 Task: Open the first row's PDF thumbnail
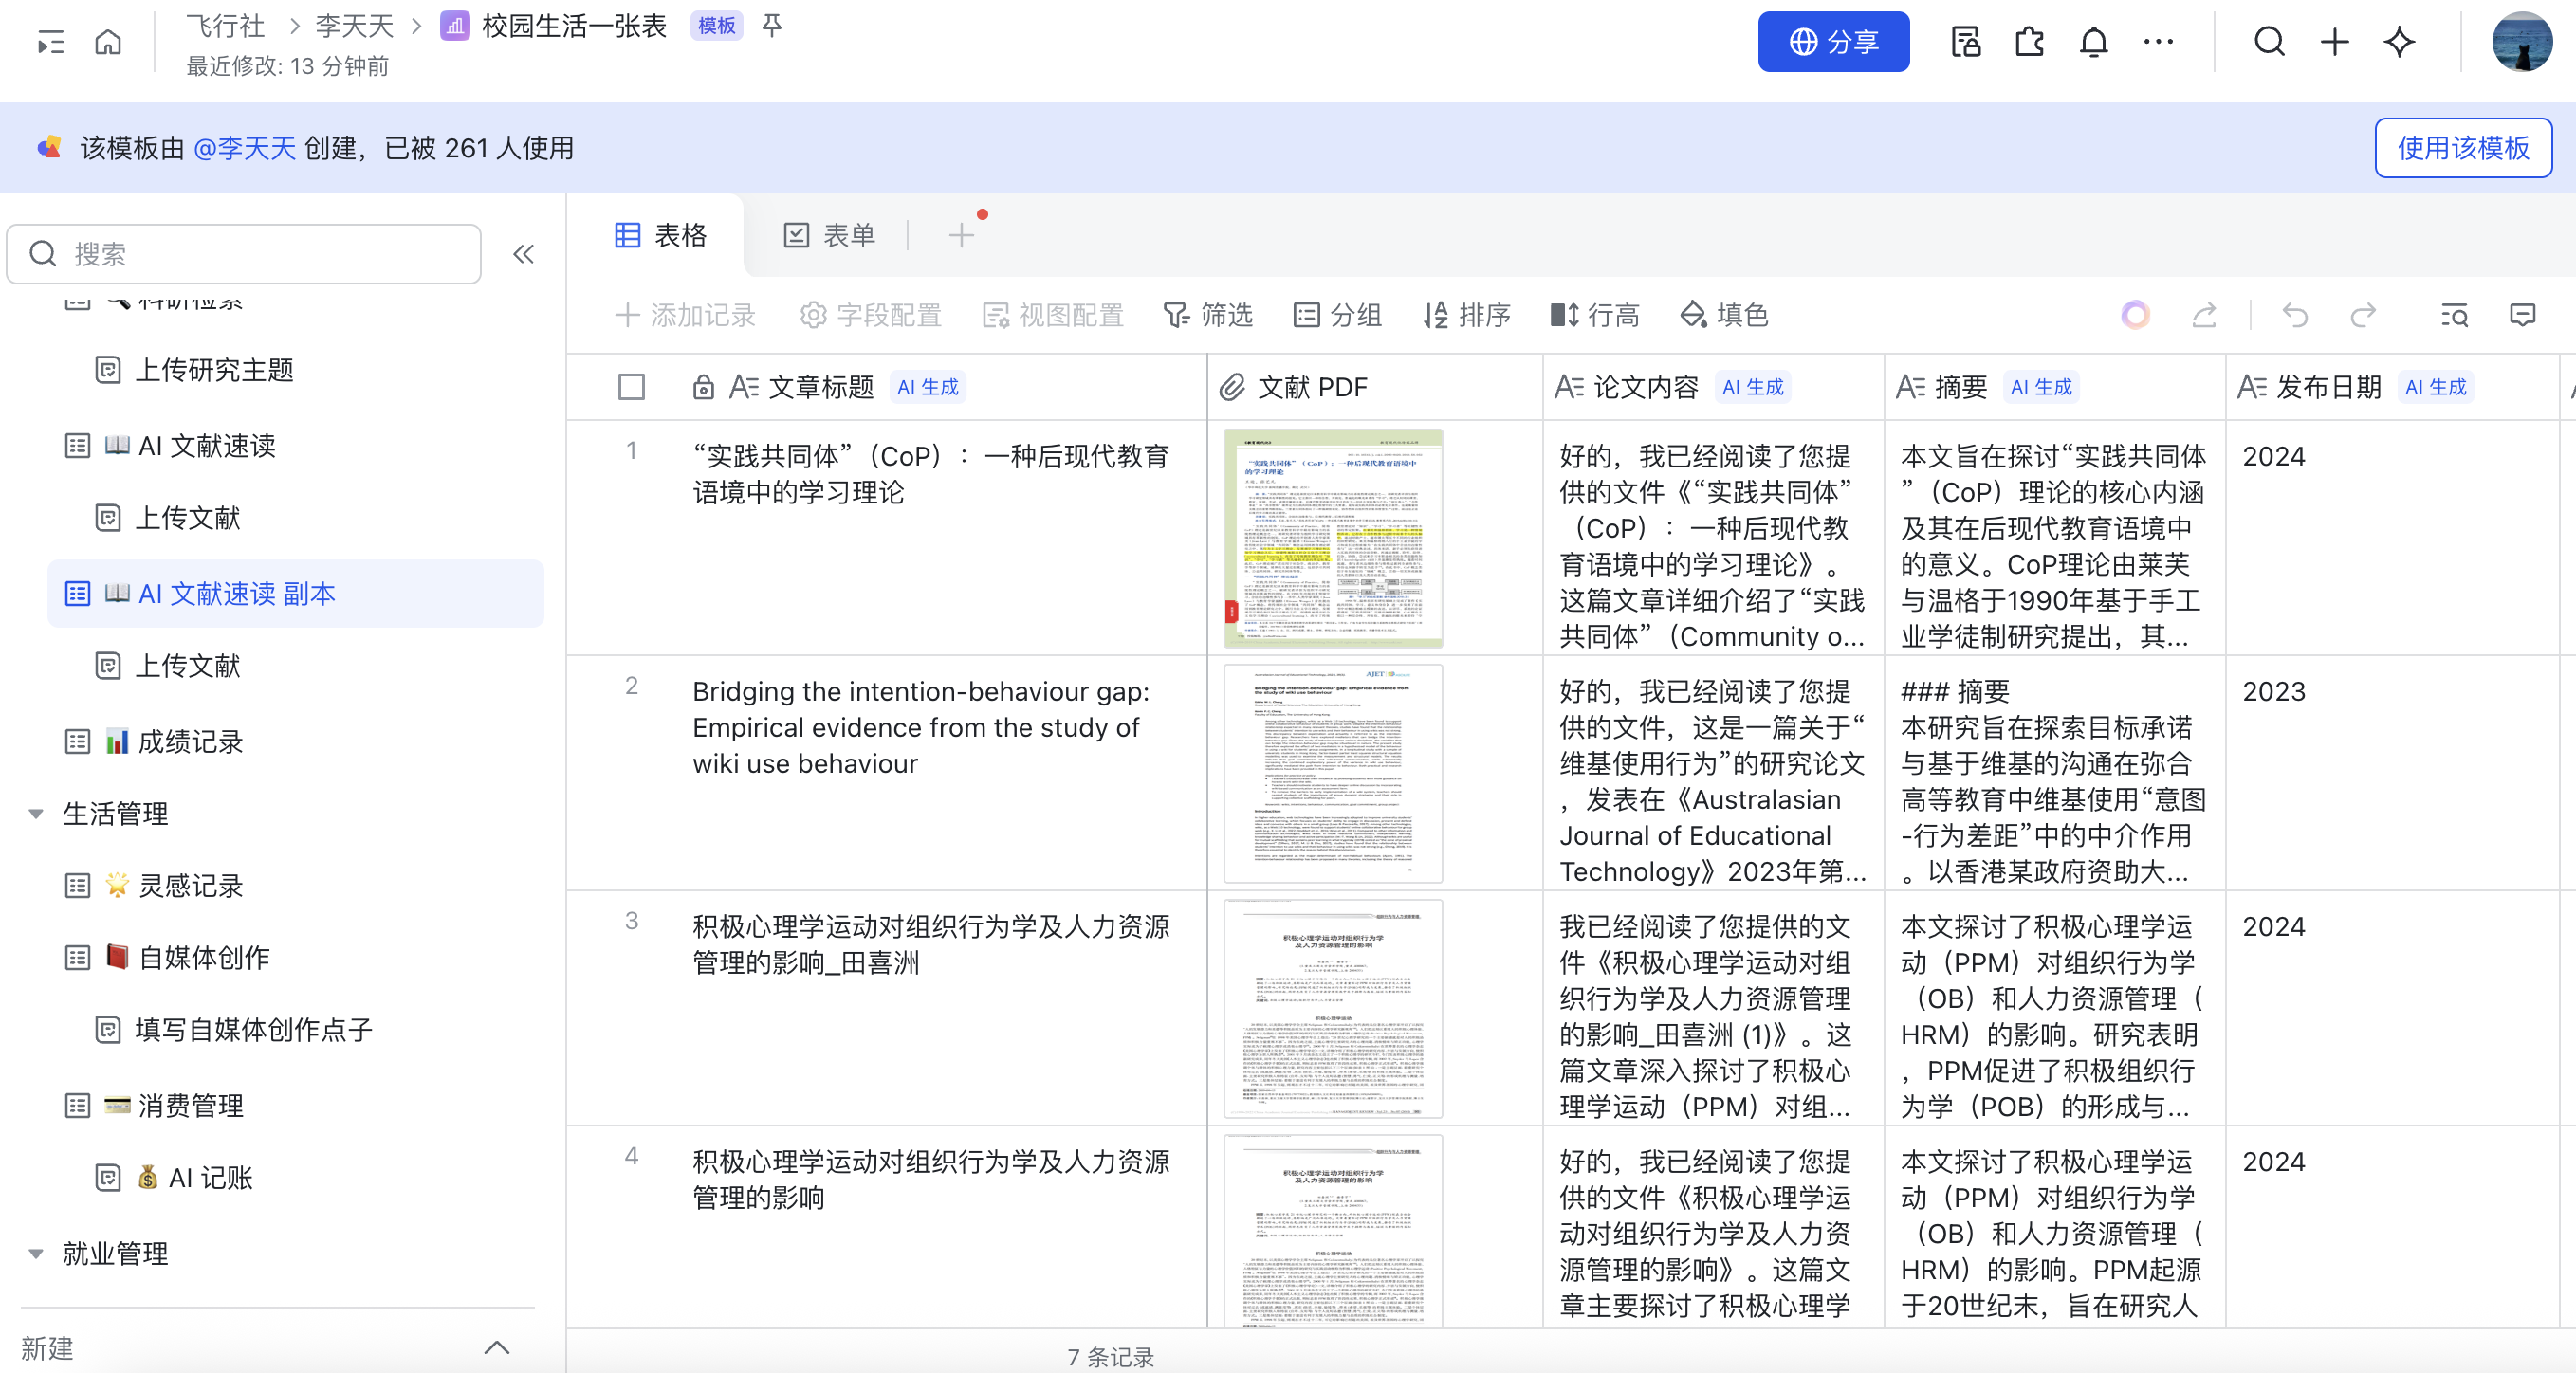(1332, 538)
